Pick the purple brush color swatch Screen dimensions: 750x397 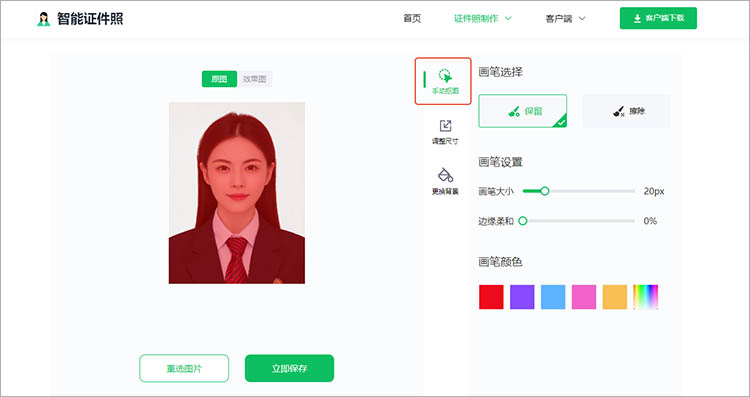click(522, 297)
